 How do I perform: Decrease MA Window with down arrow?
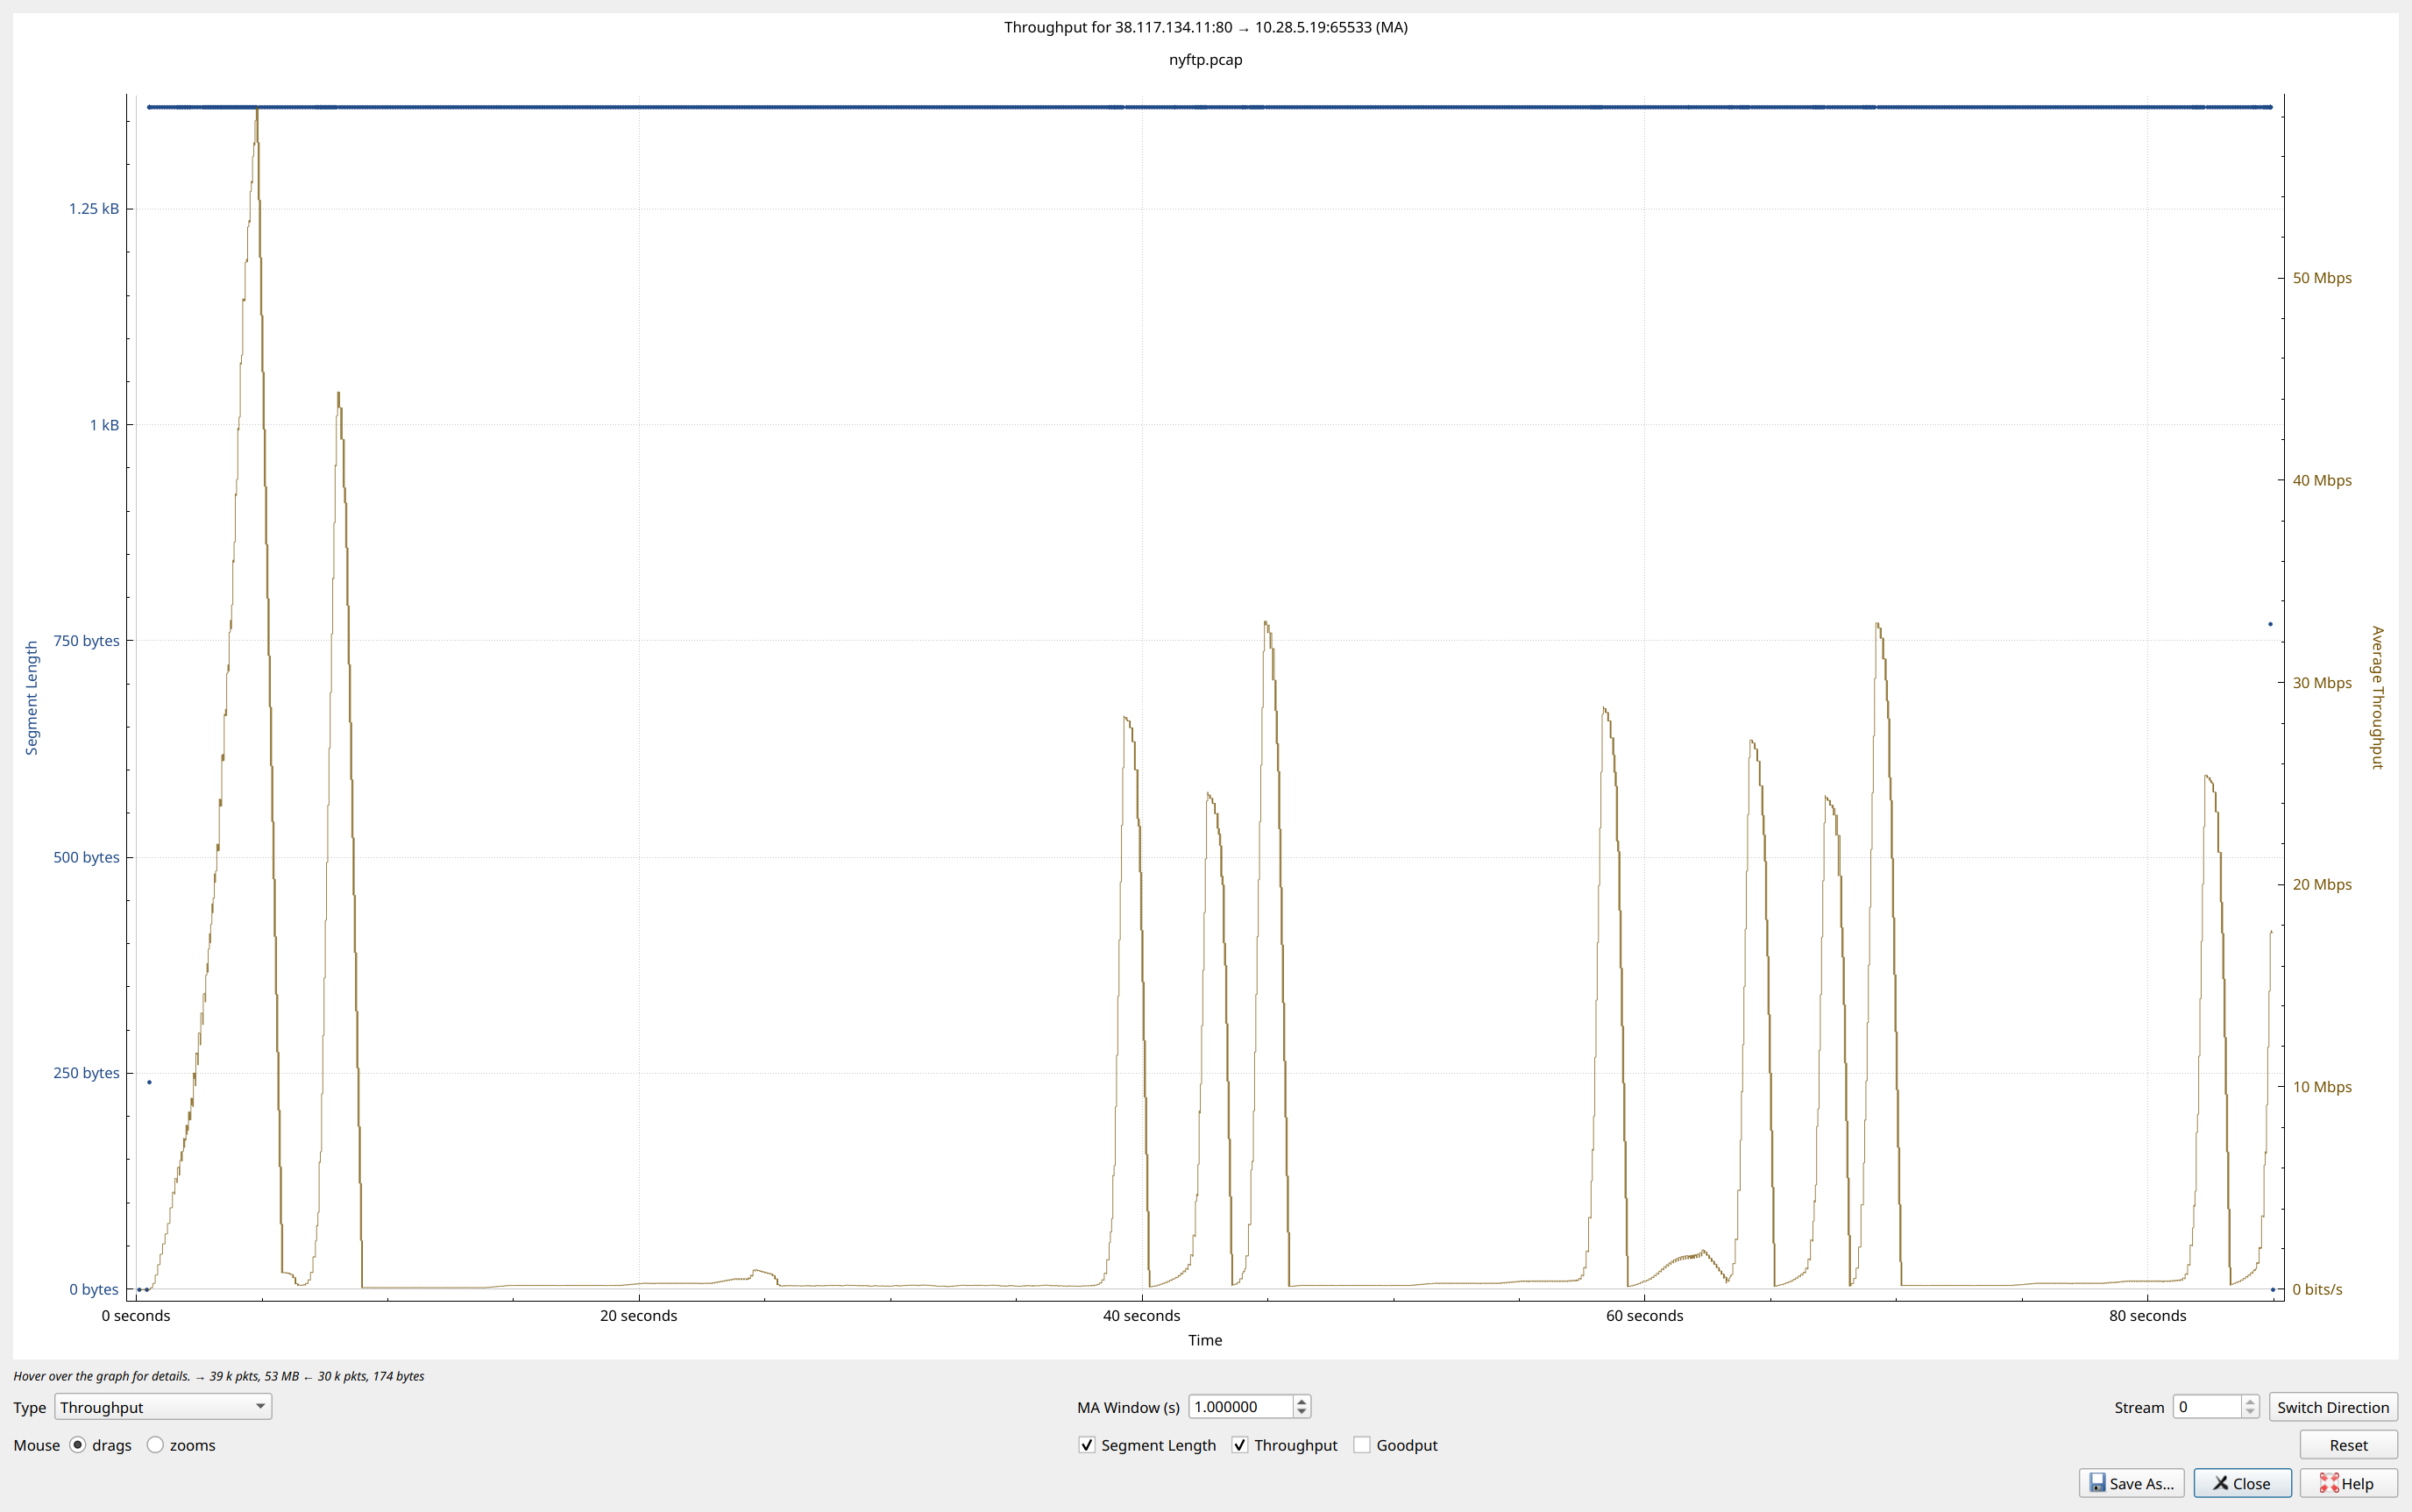[x=1301, y=1413]
